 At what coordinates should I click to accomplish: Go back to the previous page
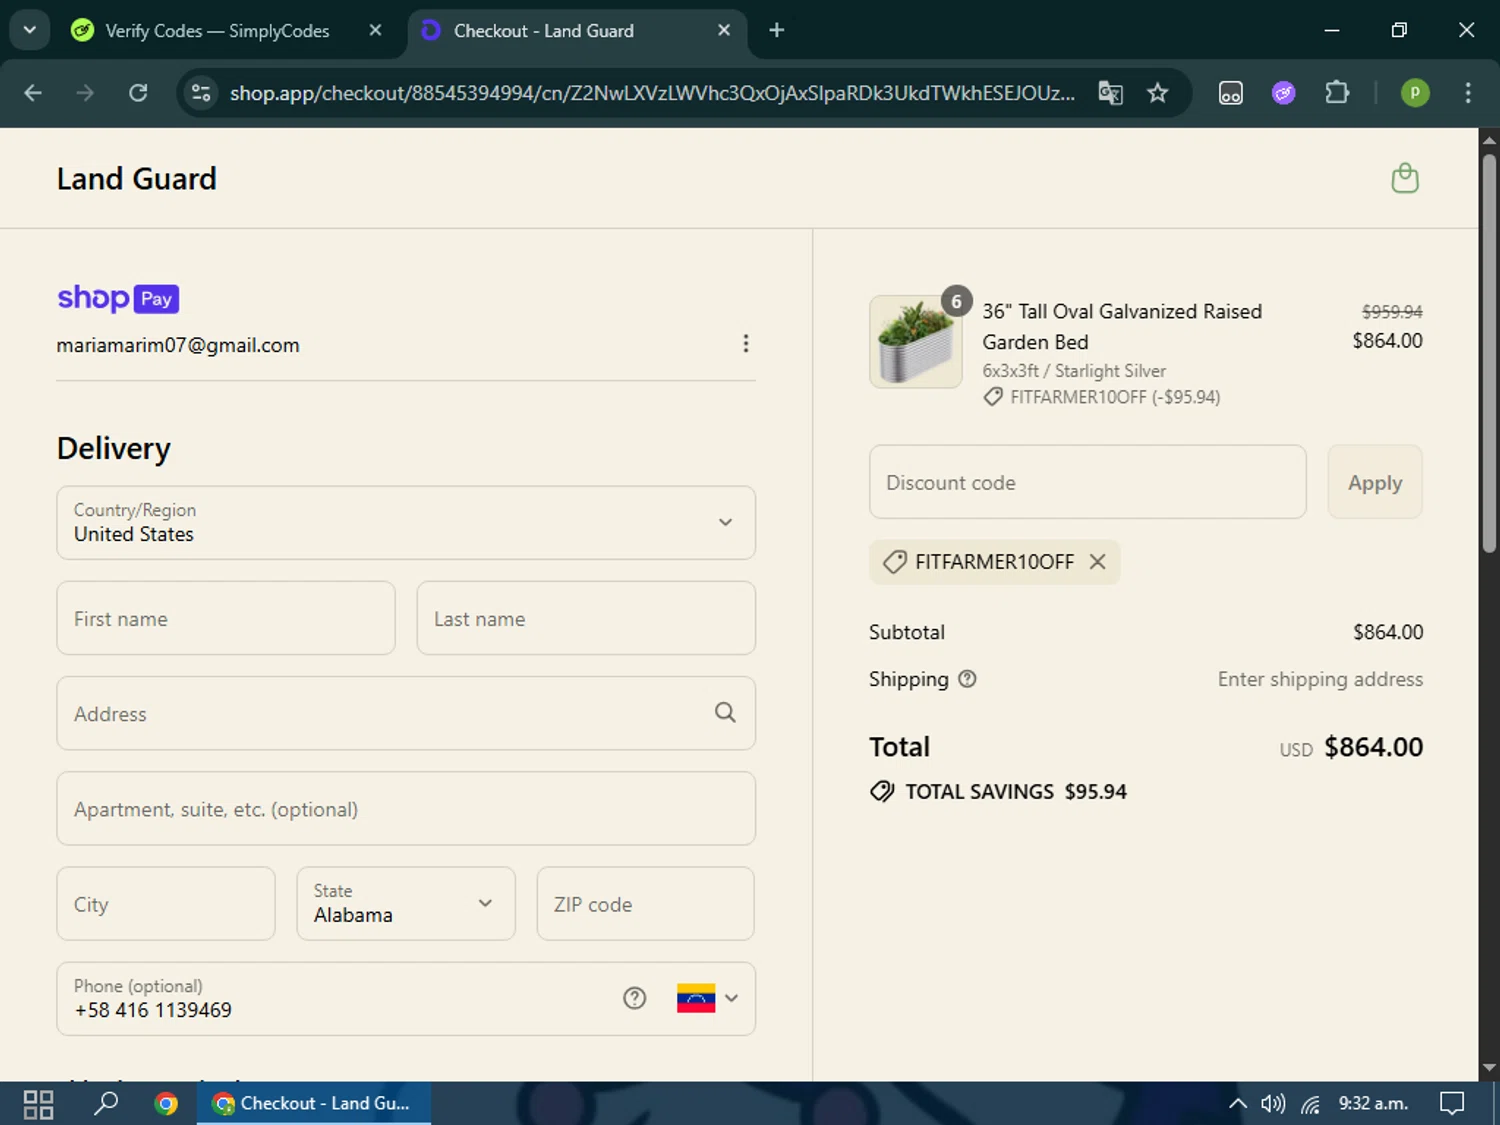[x=33, y=93]
